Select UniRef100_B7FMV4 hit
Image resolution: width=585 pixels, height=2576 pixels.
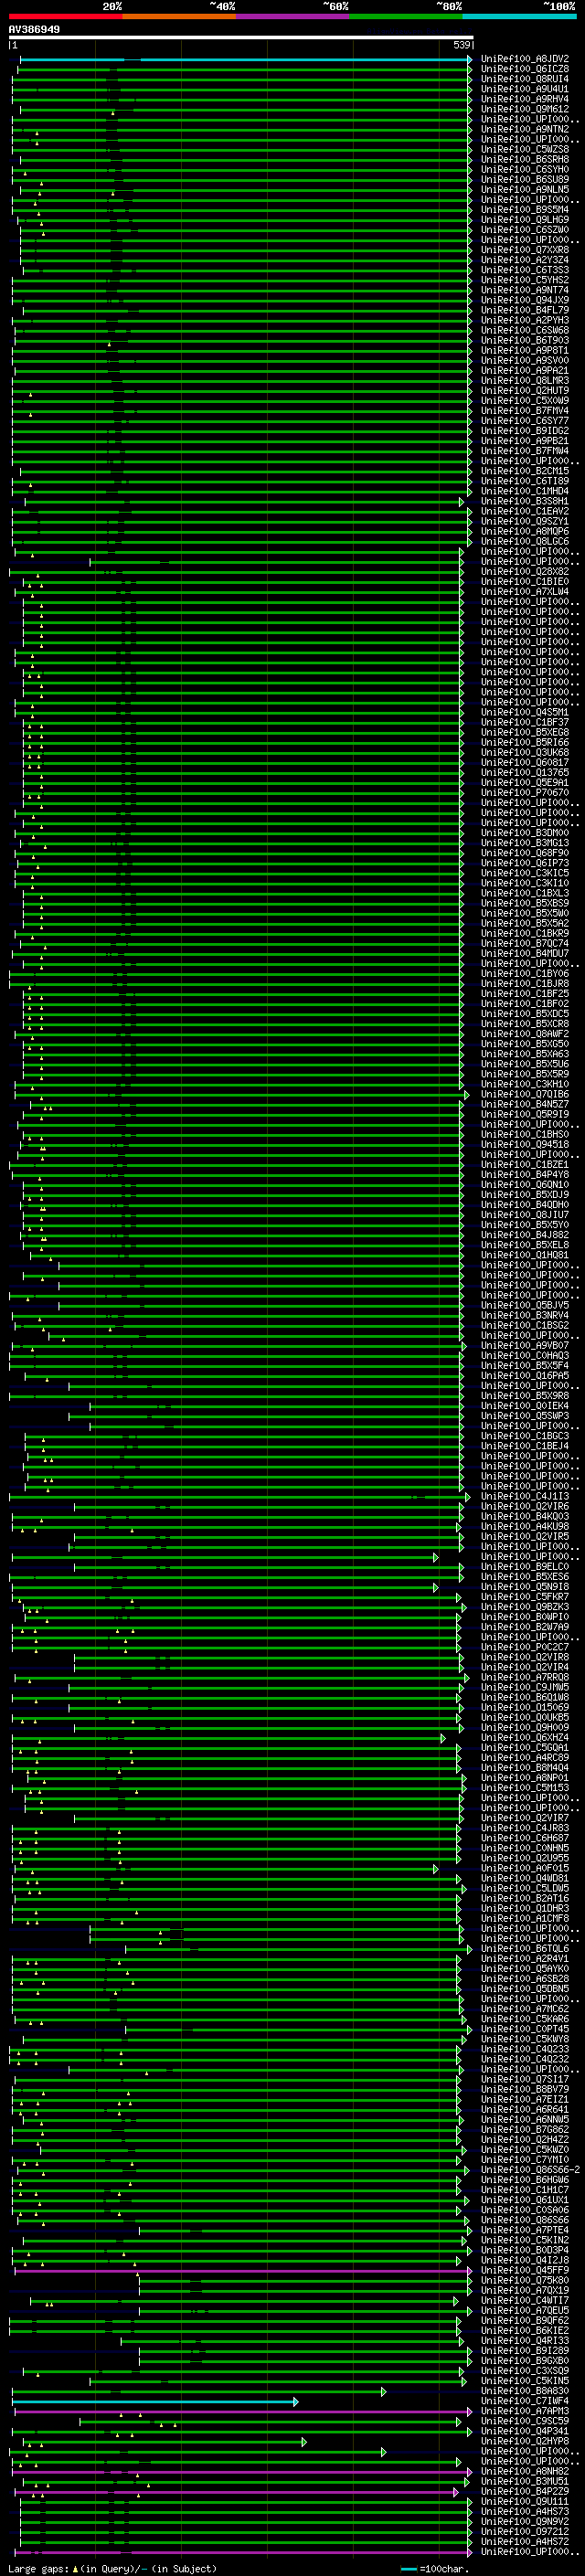click(x=525, y=410)
